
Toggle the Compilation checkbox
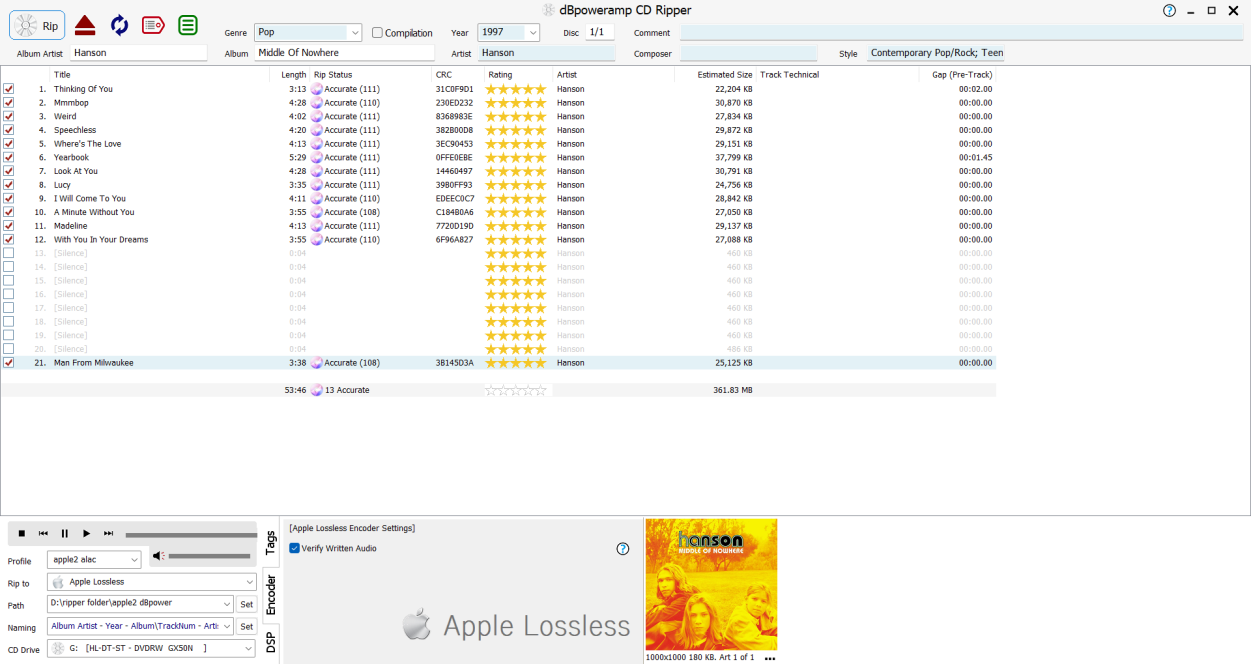[x=377, y=33]
